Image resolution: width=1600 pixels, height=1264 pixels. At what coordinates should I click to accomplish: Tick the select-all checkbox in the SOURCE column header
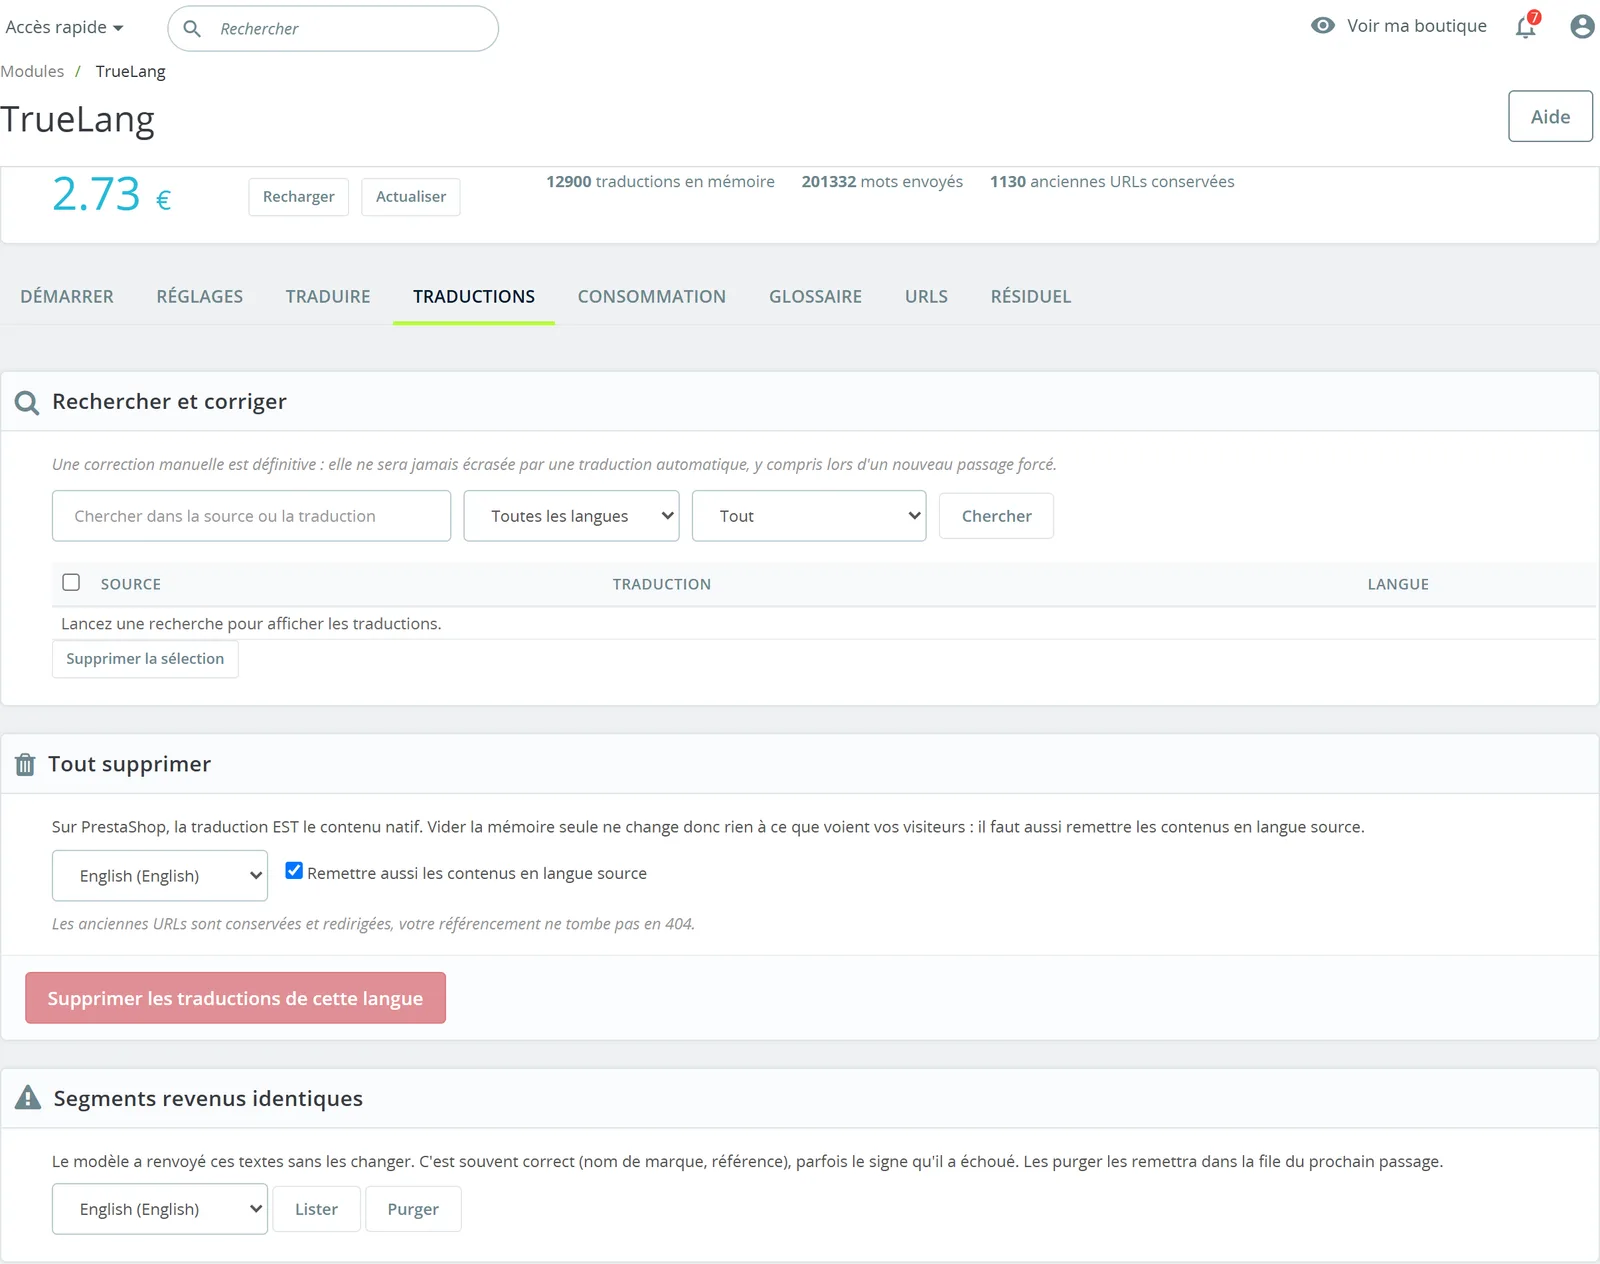pyautogui.click(x=71, y=582)
